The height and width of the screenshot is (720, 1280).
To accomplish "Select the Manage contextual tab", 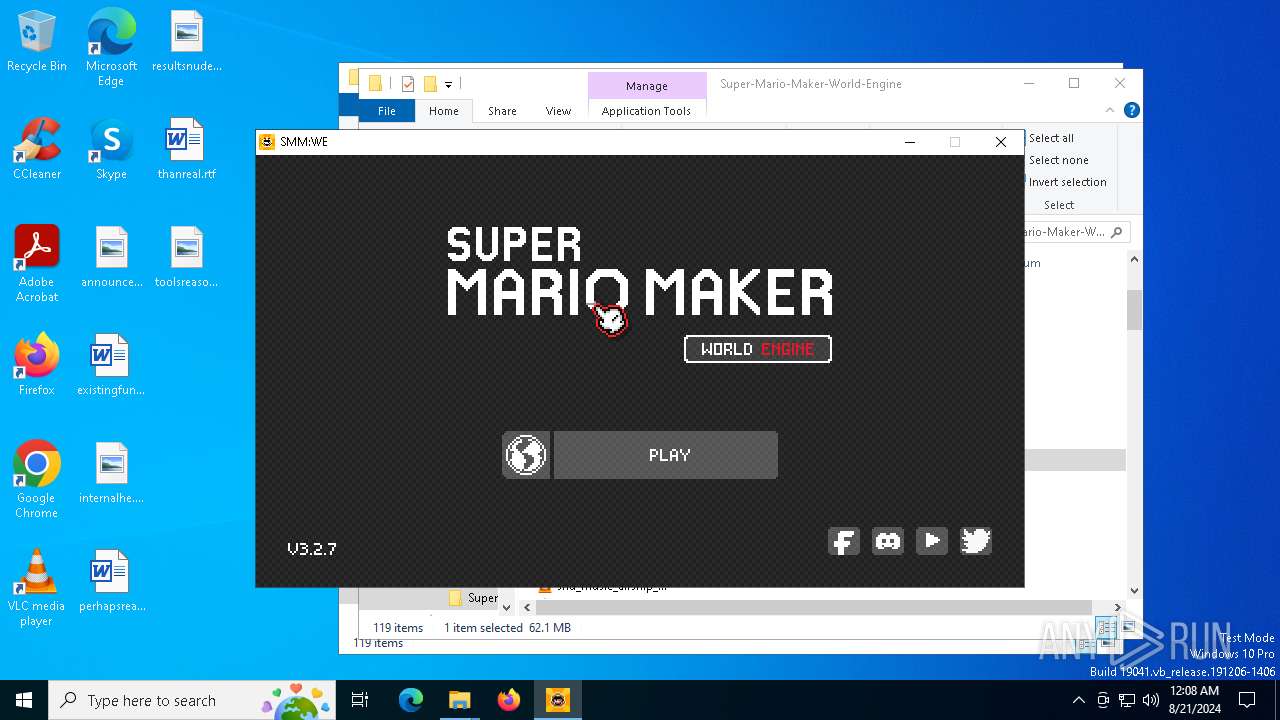I will pos(647,86).
